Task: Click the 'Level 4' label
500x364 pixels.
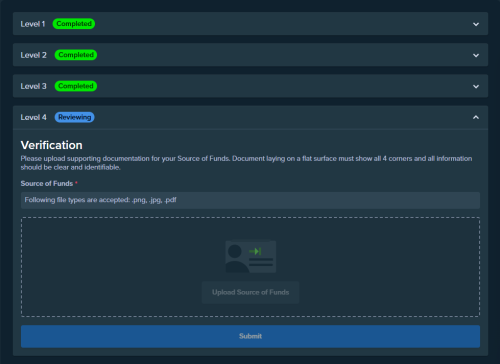Action: click(x=34, y=117)
